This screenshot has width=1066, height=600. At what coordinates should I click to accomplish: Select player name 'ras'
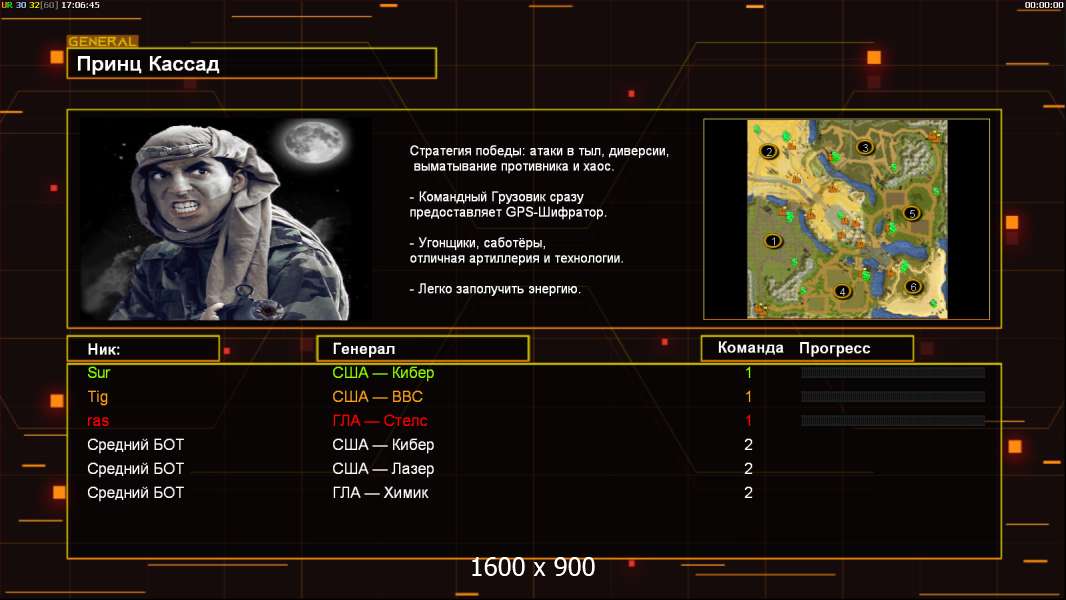(98, 421)
